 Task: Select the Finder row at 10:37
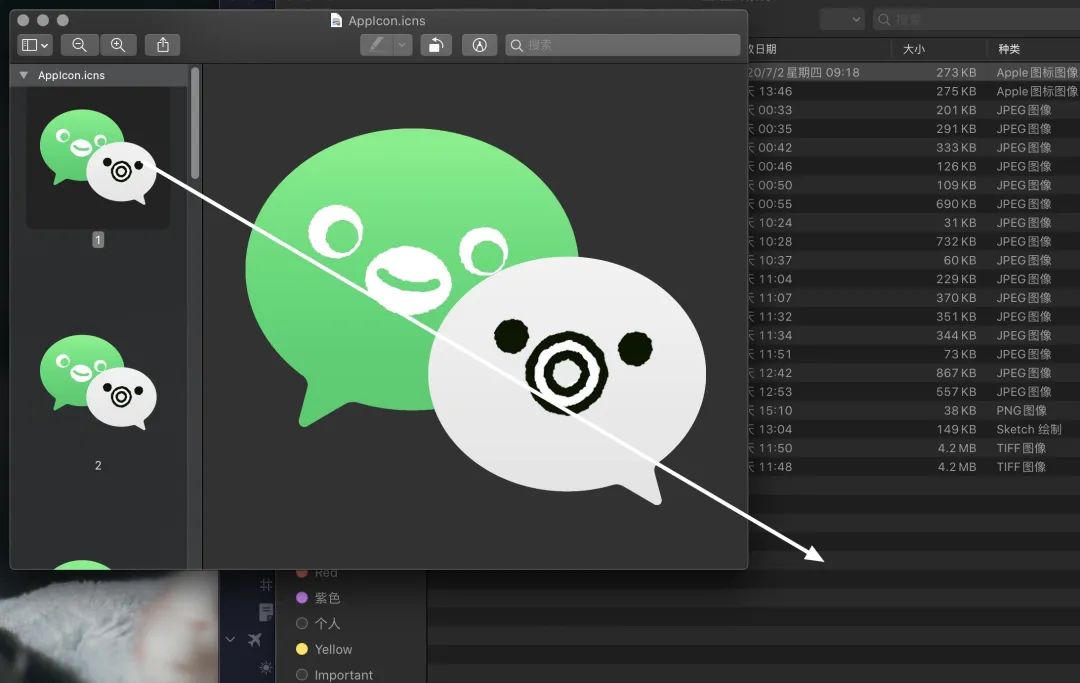[914, 260]
